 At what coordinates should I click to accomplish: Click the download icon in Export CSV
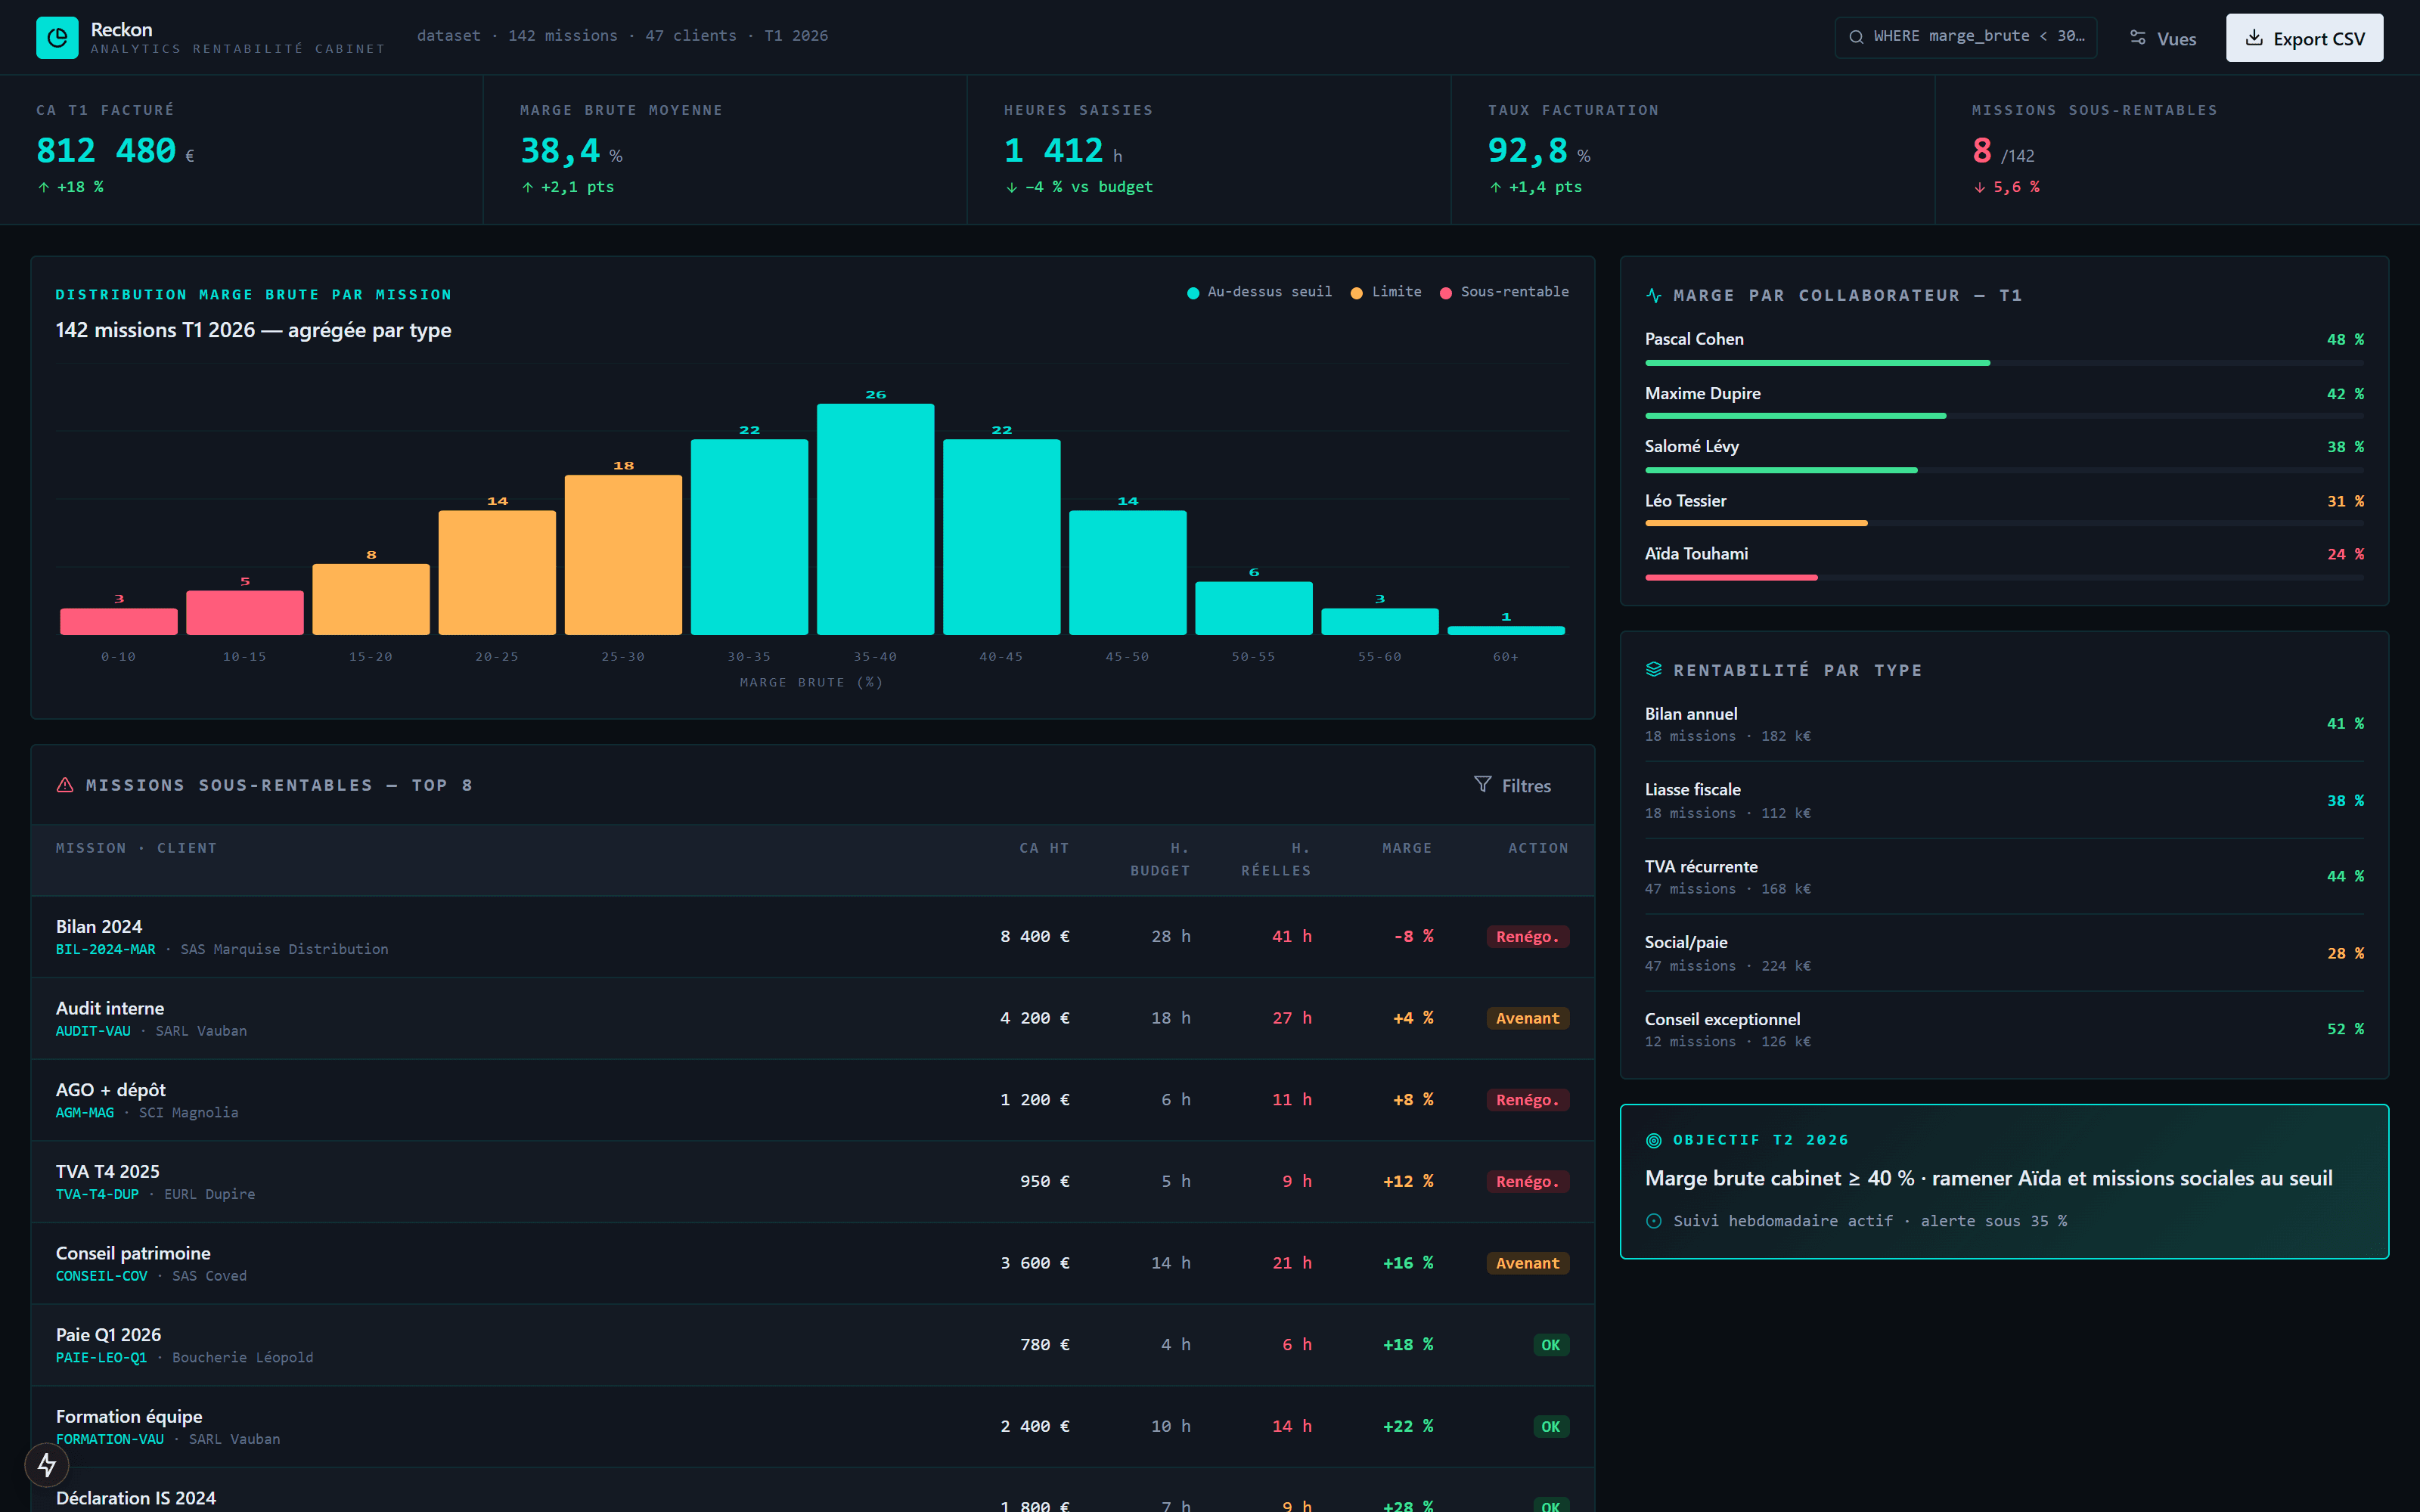2254,38
